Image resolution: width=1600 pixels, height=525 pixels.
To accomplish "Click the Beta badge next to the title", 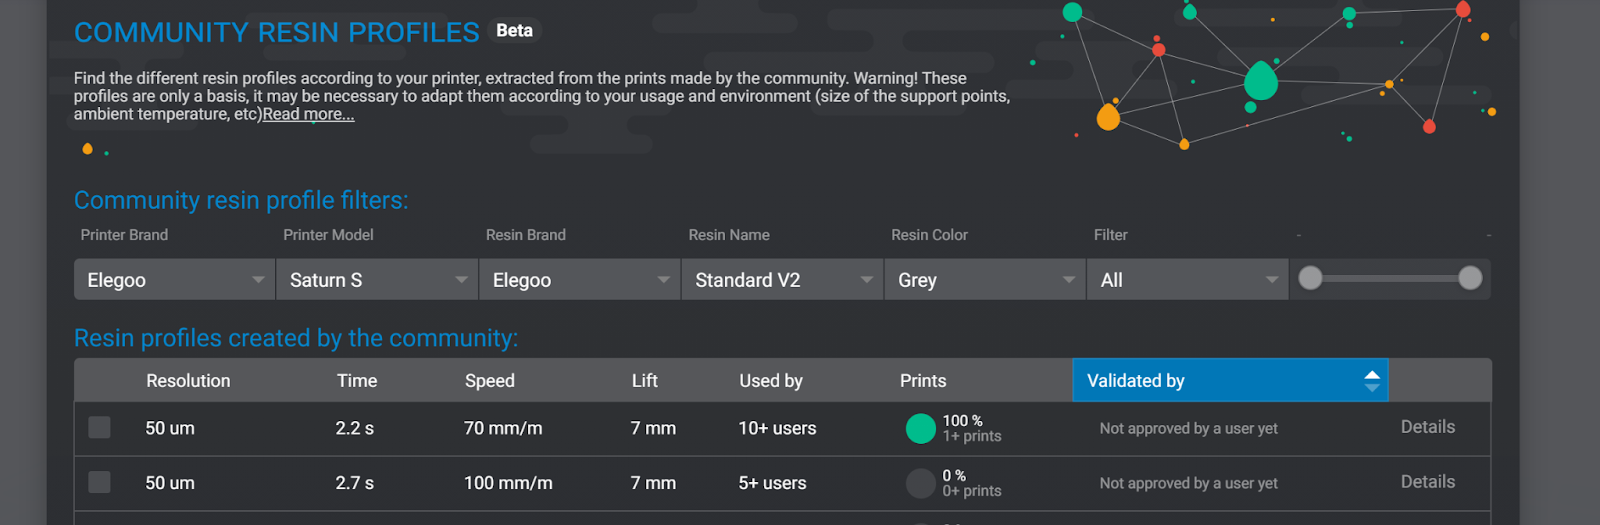I will pos(514,31).
